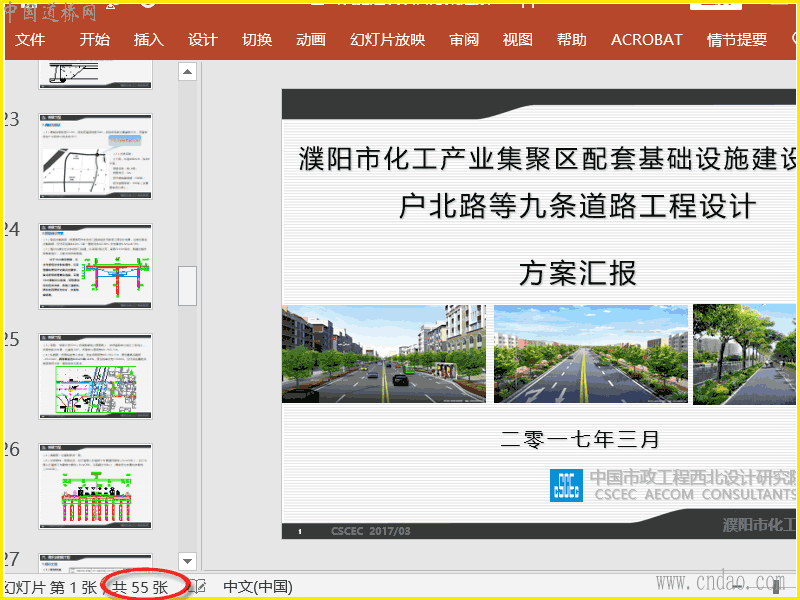Select the 切换 tab

256,40
